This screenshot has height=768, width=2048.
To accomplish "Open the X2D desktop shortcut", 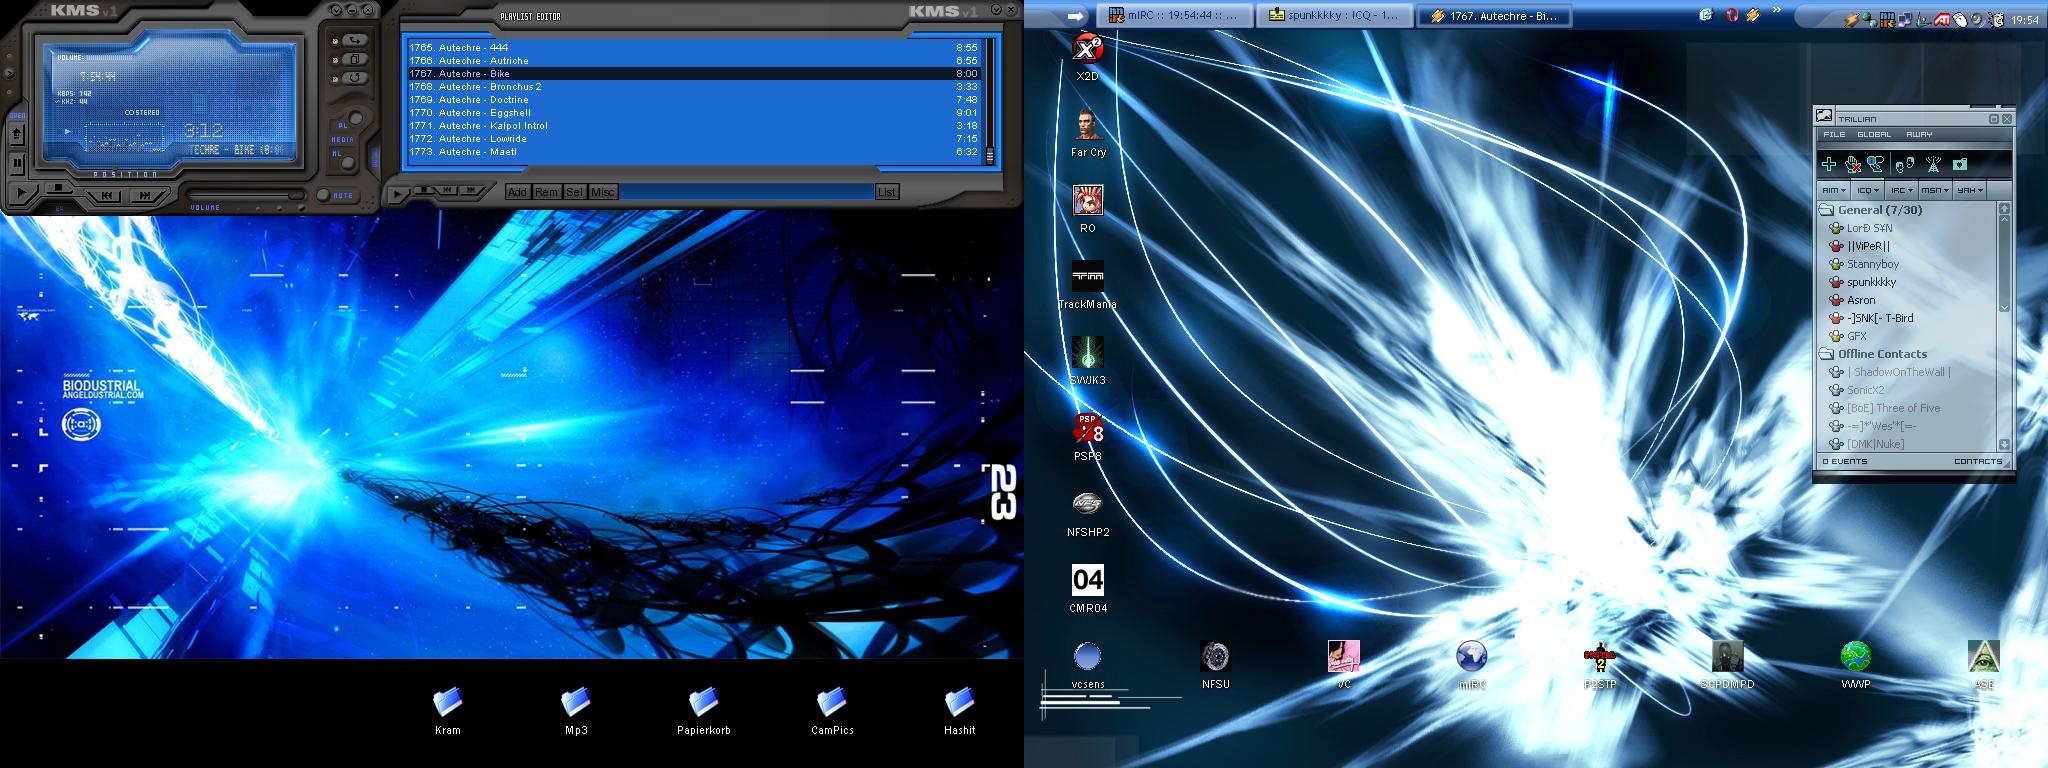I will coord(1087,57).
